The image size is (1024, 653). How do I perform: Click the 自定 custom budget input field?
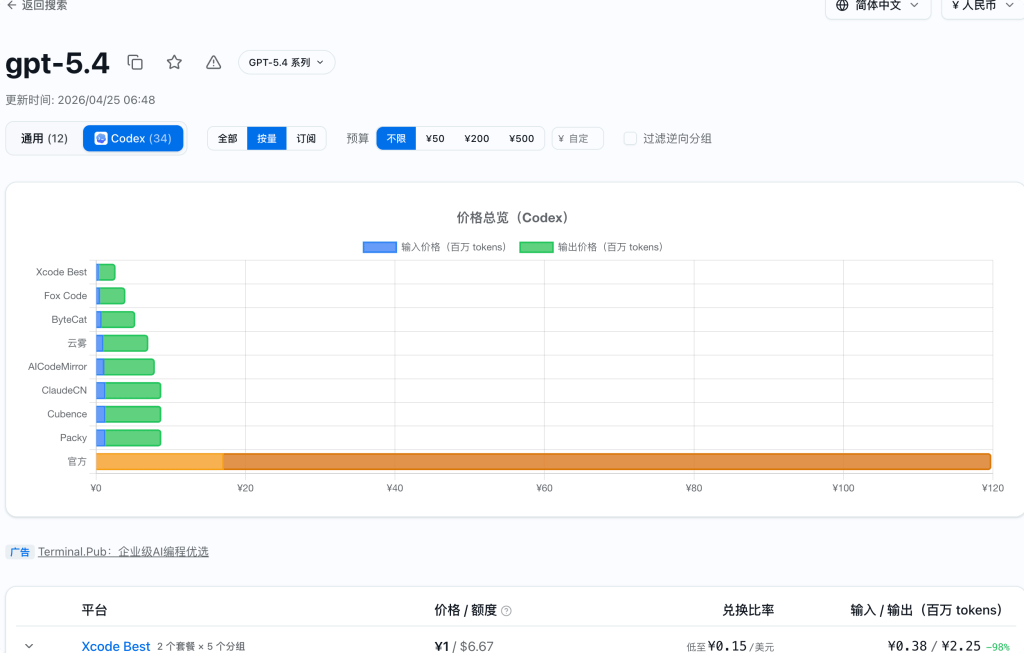pos(578,139)
